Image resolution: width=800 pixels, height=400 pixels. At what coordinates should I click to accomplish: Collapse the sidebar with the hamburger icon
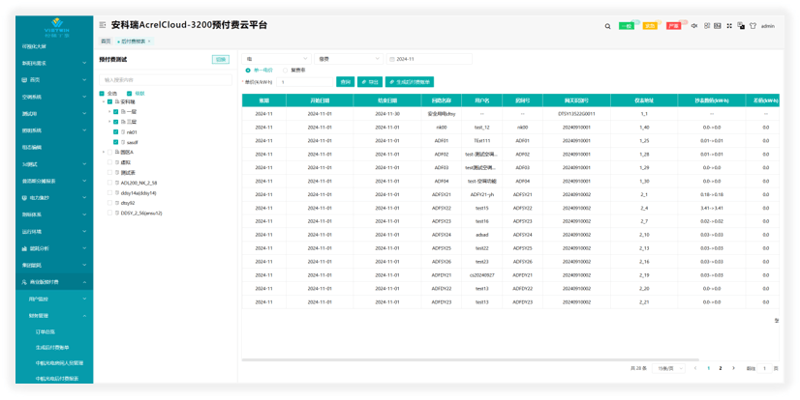(x=103, y=24)
